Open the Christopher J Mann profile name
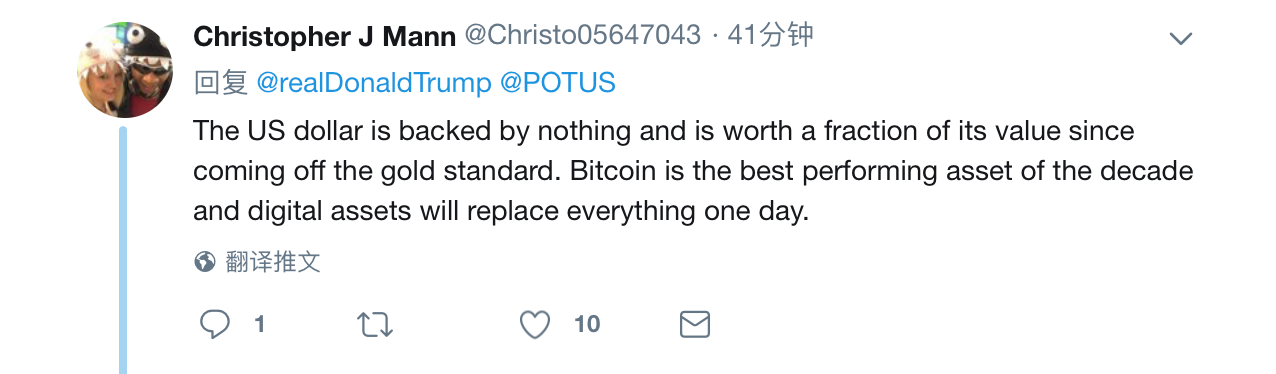This screenshot has height=374, width=1276. (325, 36)
